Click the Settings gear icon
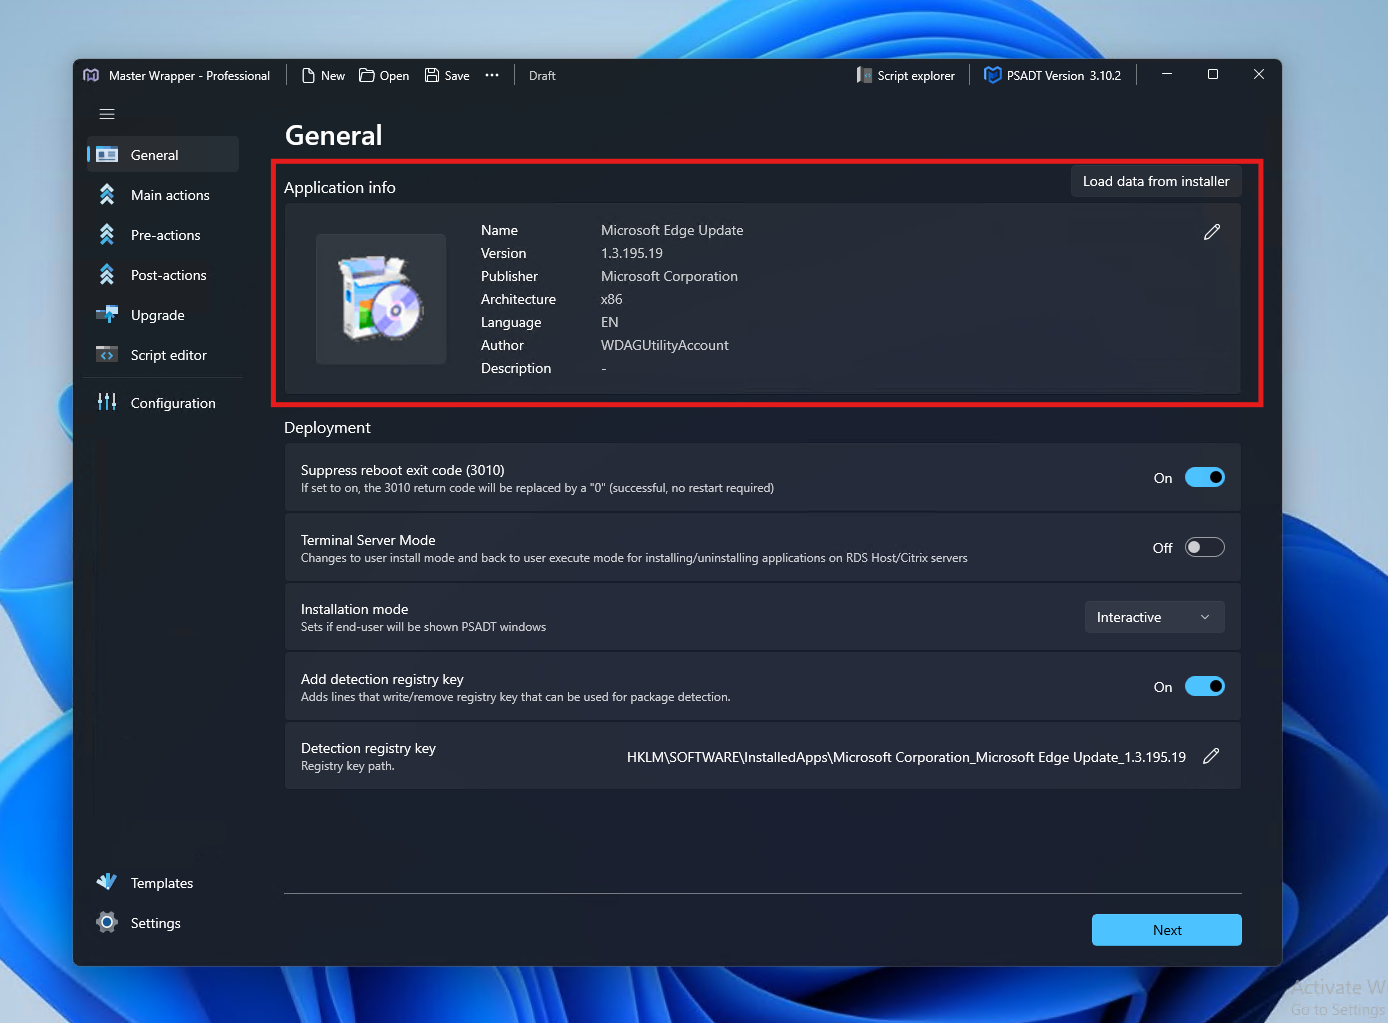The image size is (1388, 1023). 107,922
